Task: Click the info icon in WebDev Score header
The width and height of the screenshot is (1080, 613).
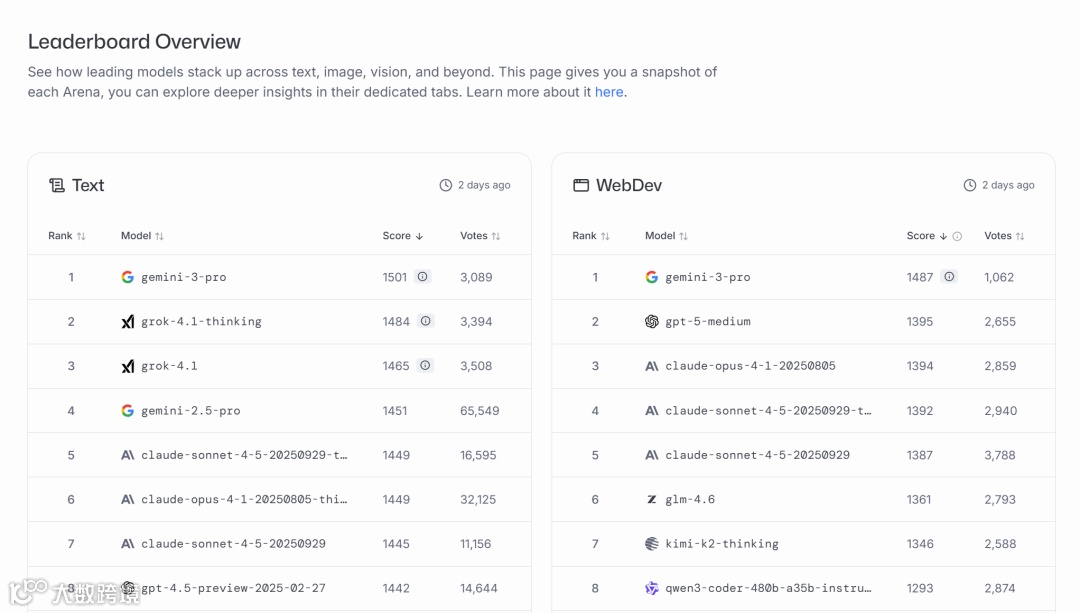Action: coord(957,236)
